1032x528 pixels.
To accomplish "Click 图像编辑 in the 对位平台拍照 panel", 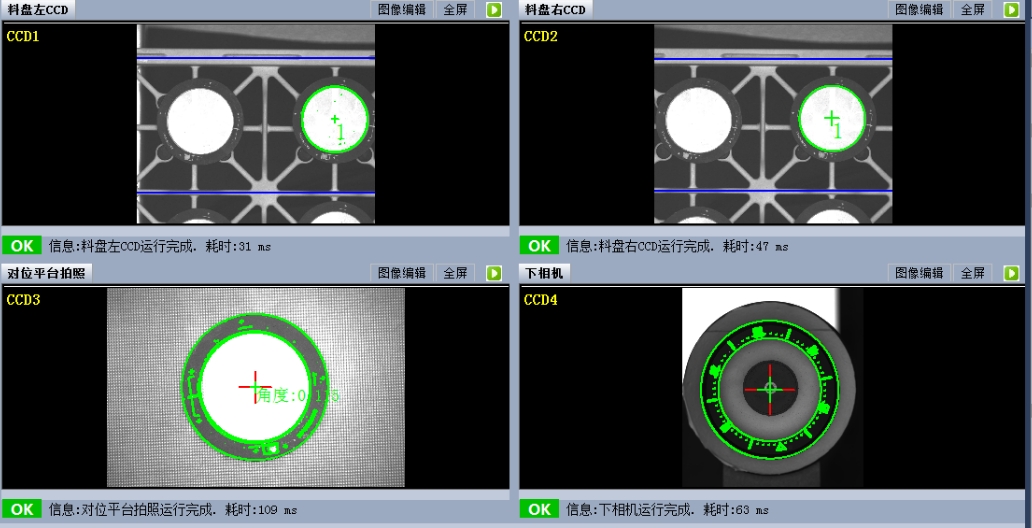I will [x=402, y=273].
